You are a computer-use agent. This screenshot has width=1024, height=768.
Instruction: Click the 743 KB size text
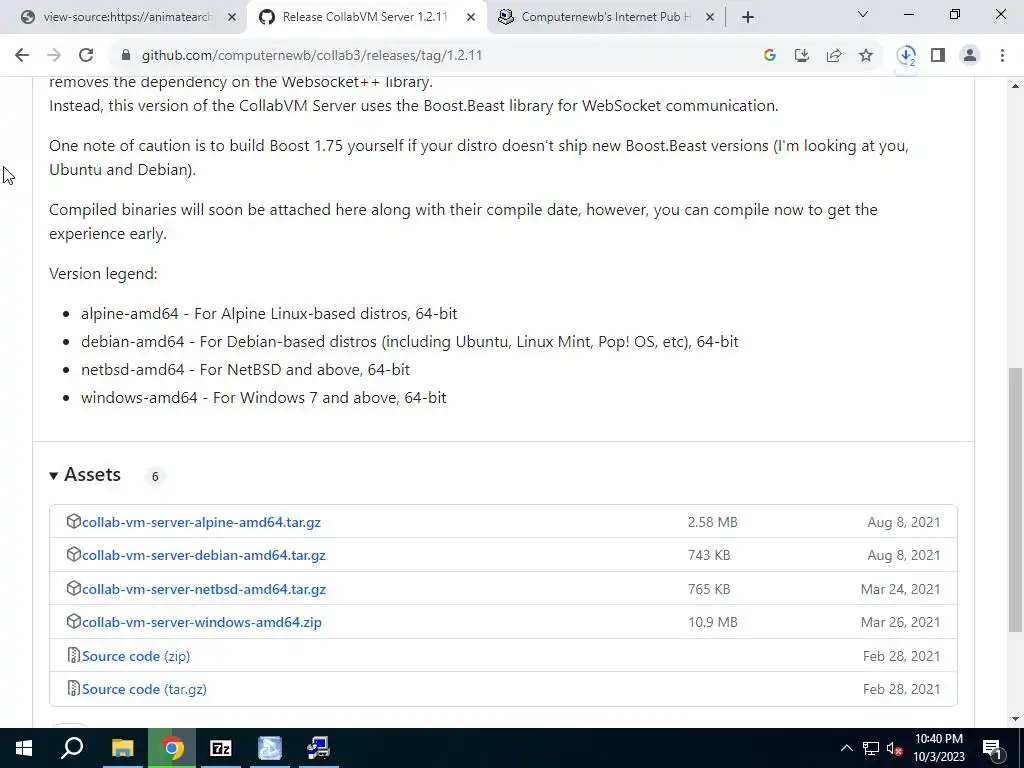tap(709, 555)
